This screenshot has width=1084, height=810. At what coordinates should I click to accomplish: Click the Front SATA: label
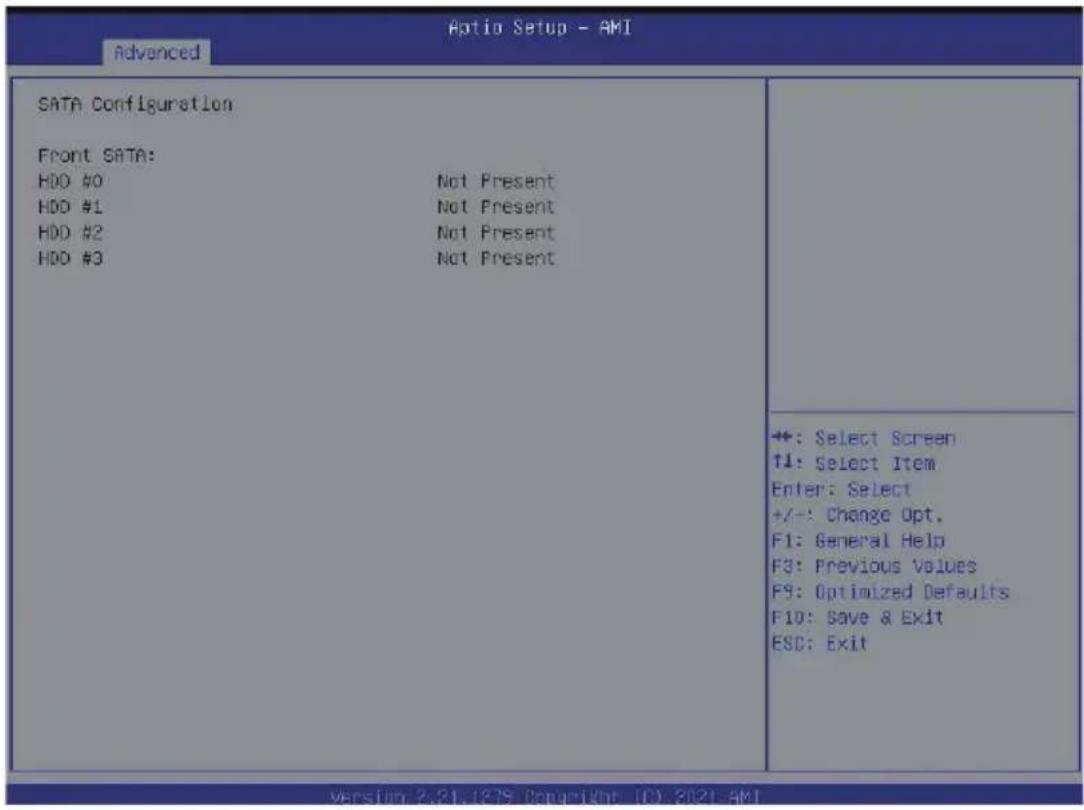[x=97, y=156]
